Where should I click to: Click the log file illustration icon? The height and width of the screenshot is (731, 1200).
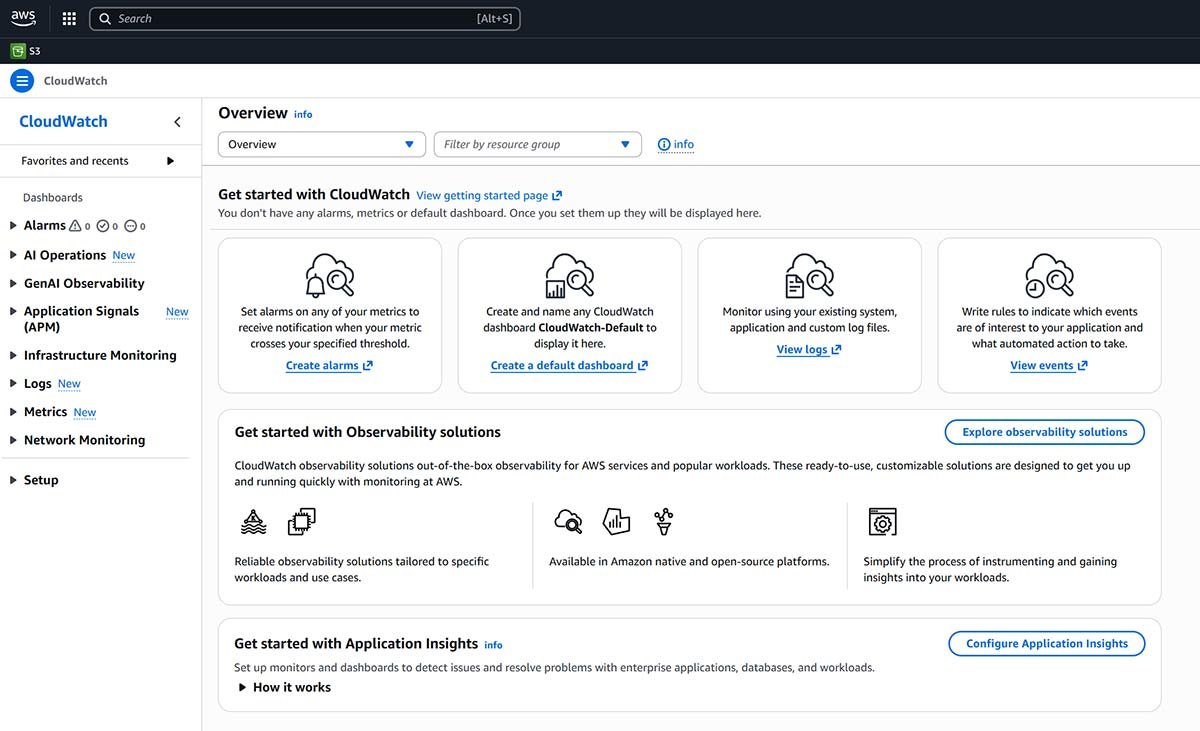point(809,275)
